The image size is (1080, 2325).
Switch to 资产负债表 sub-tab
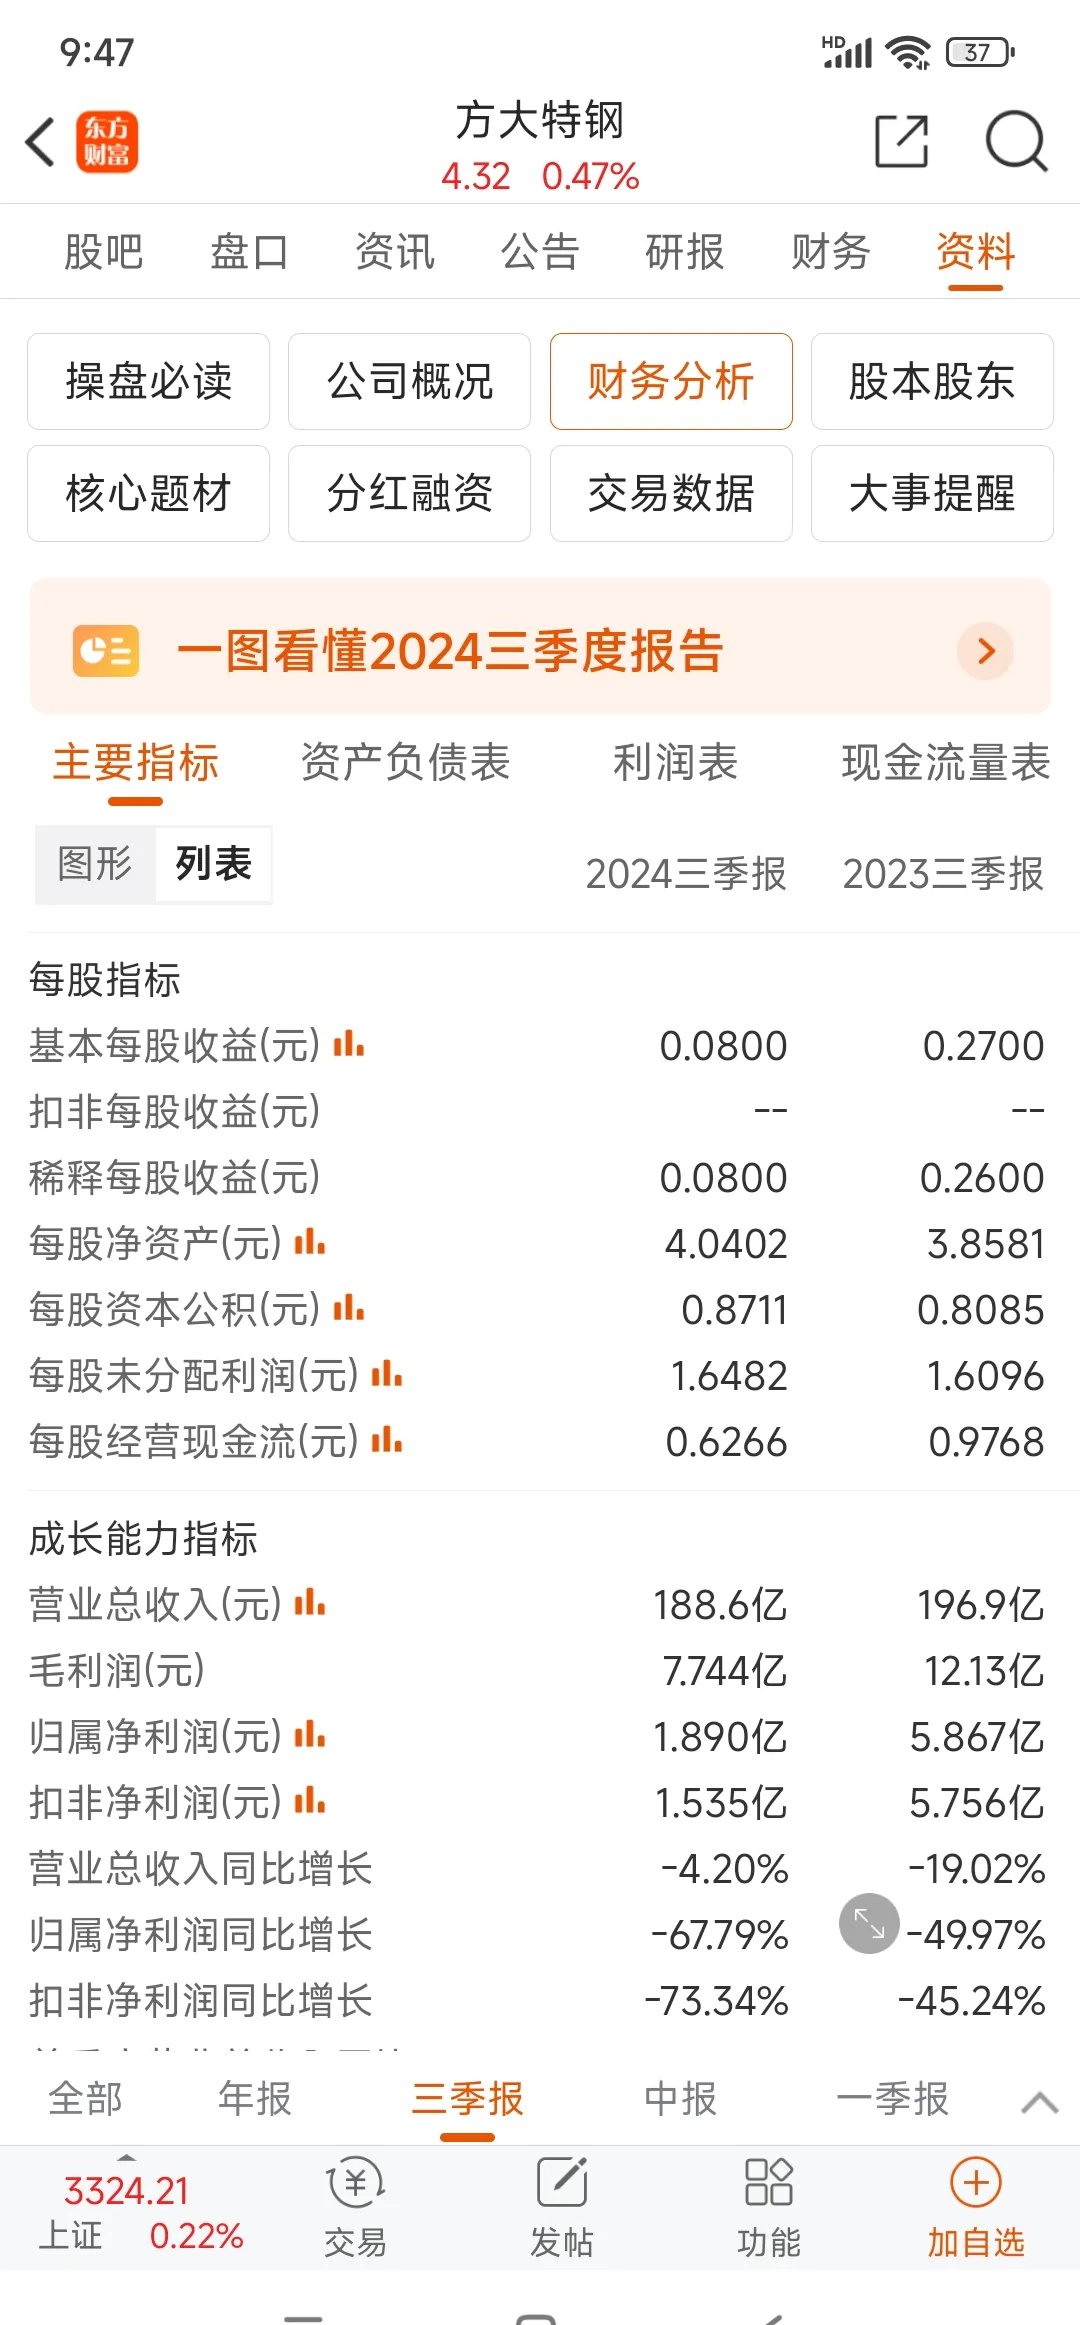click(x=406, y=763)
